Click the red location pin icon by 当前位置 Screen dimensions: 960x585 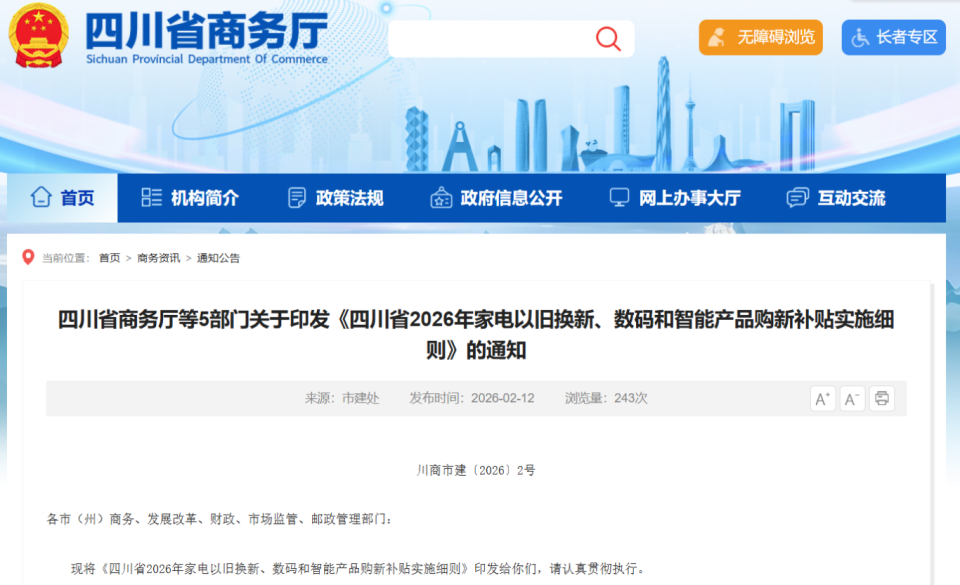(x=28, y=258)
